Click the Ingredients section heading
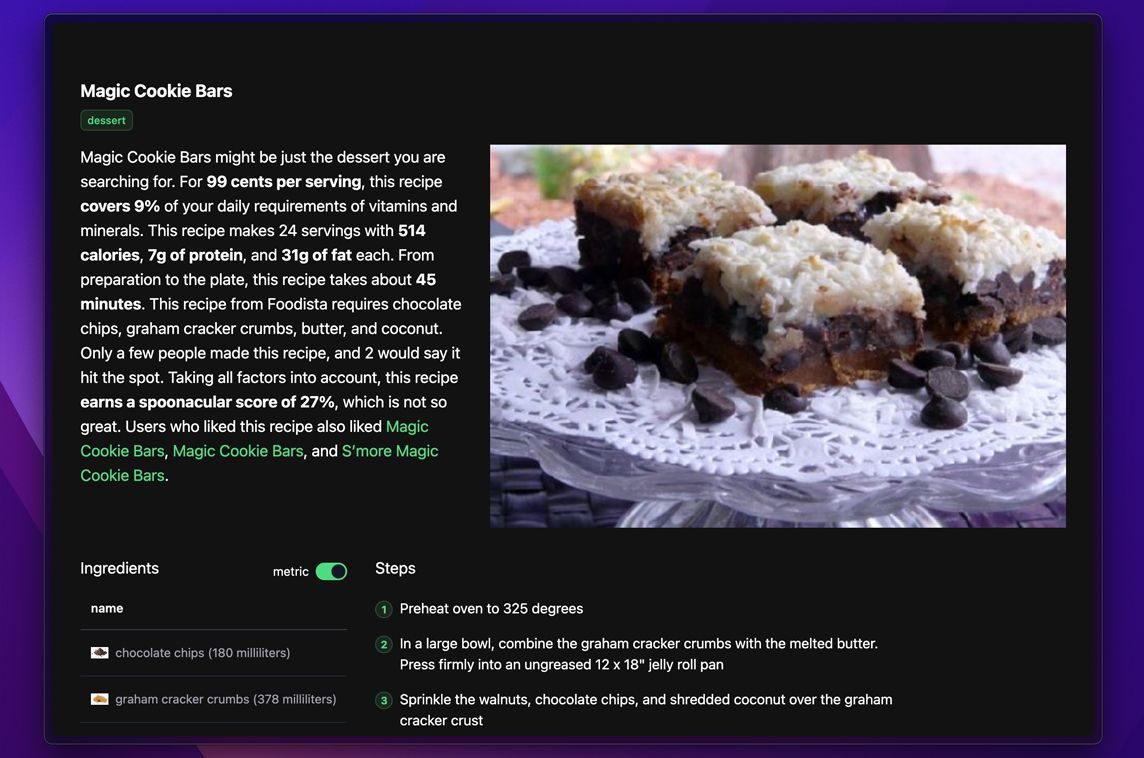The height and width of the screenshot is (758, 1144). point(120,568)
